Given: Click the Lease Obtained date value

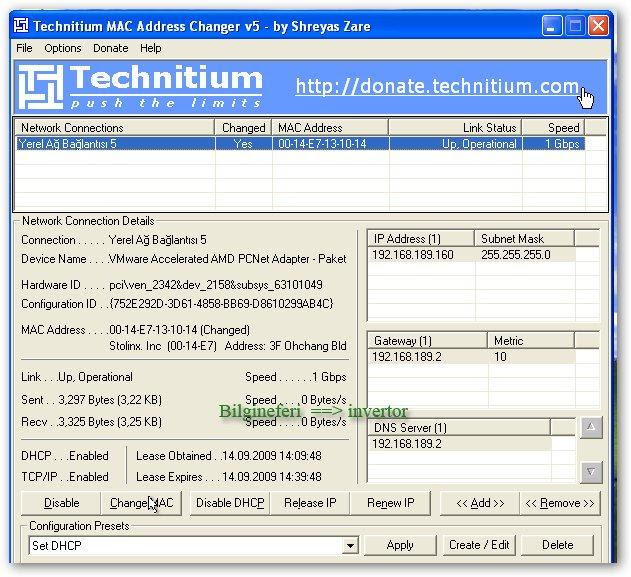Looking at the screenshot, I should (x=271, y=455).
